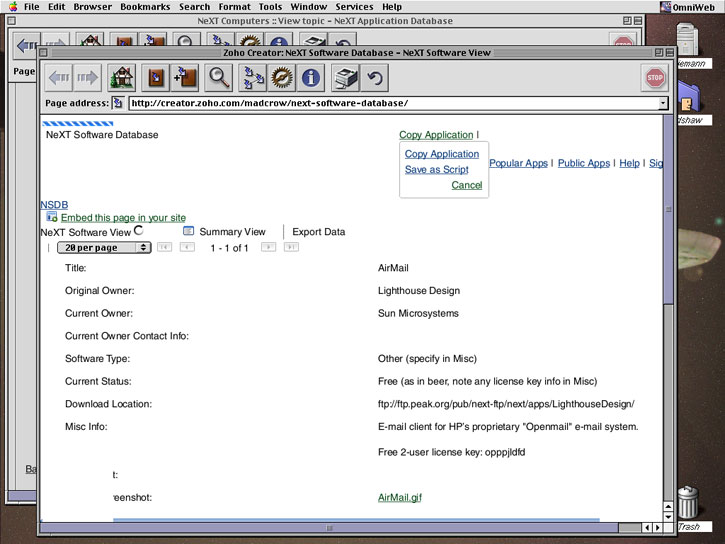Click the printer icon in toolbar
Image resolution: width=725 pixels, height=544 pixels.
(345, 77)
